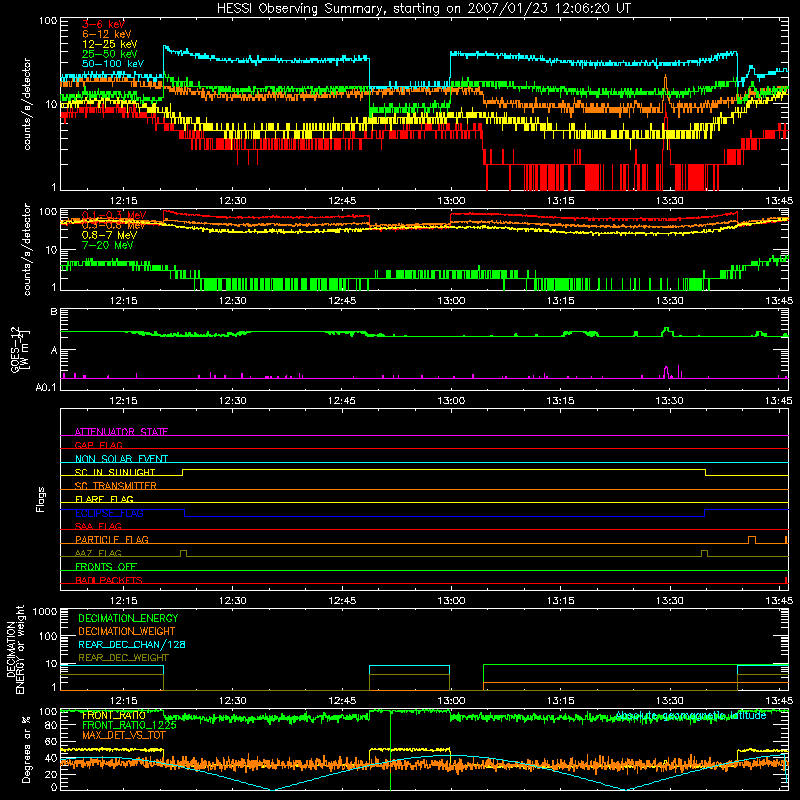Click the '60' tick on the Degrees axis
Image resolution: width=800 pixels, height=800 pixels.
point(51,741)
